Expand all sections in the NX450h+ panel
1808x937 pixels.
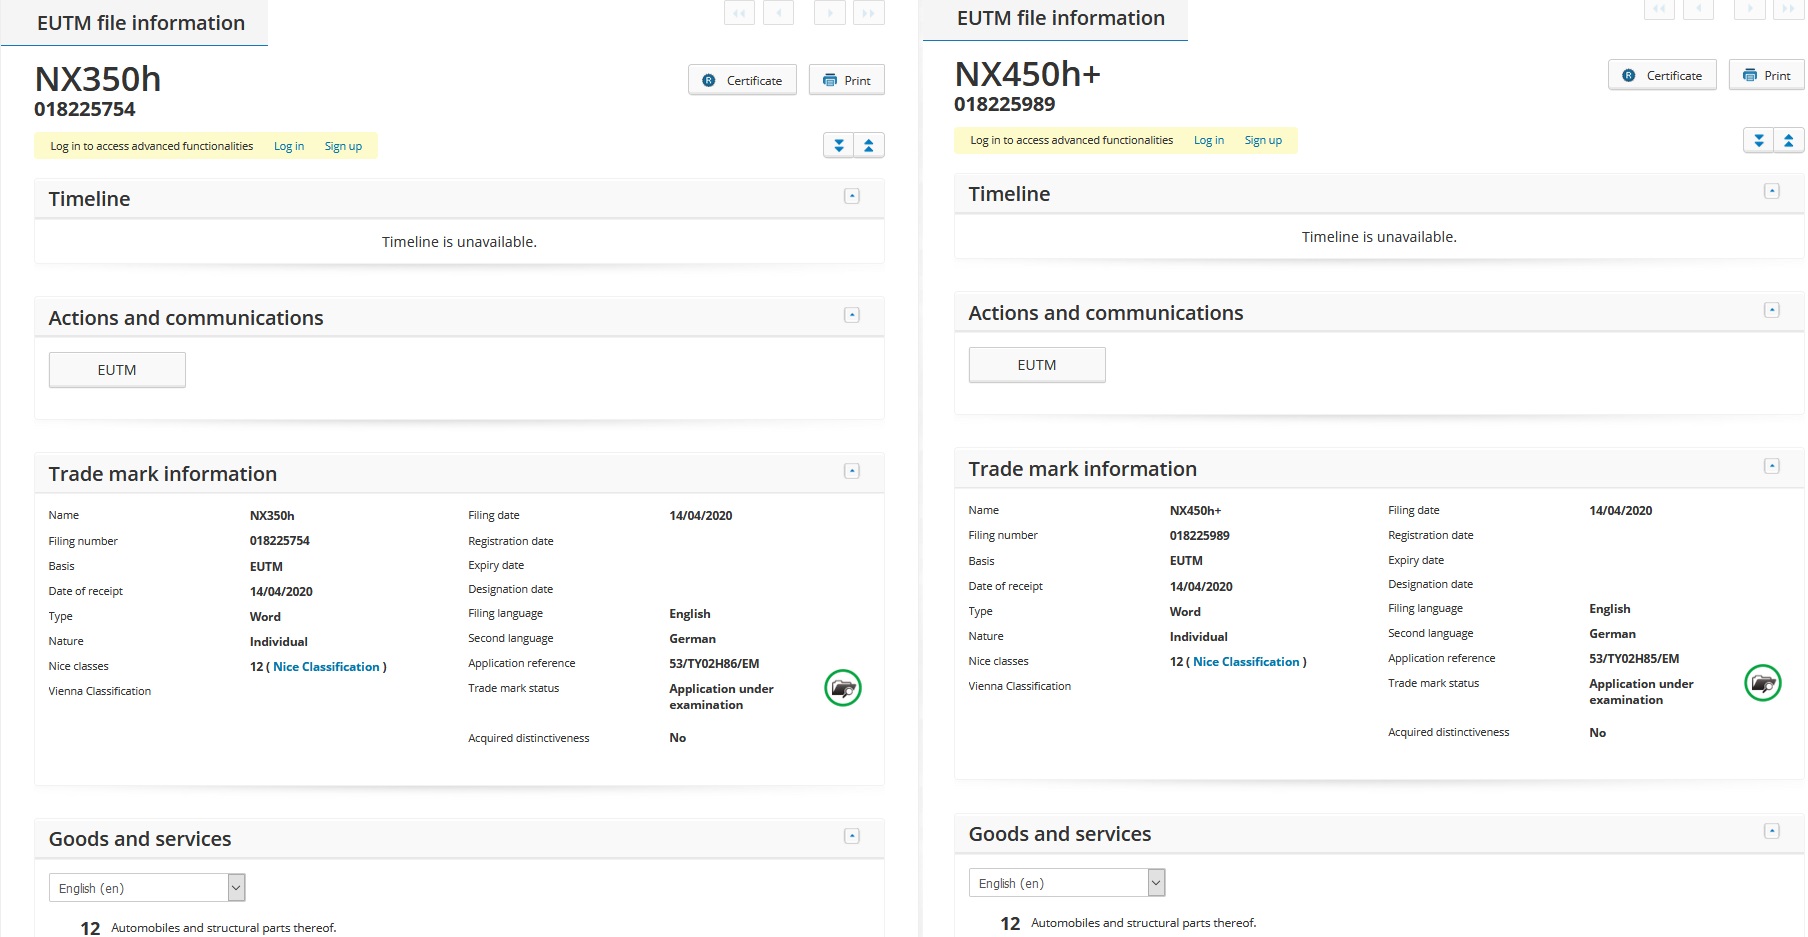click(x=1759, y=141)
